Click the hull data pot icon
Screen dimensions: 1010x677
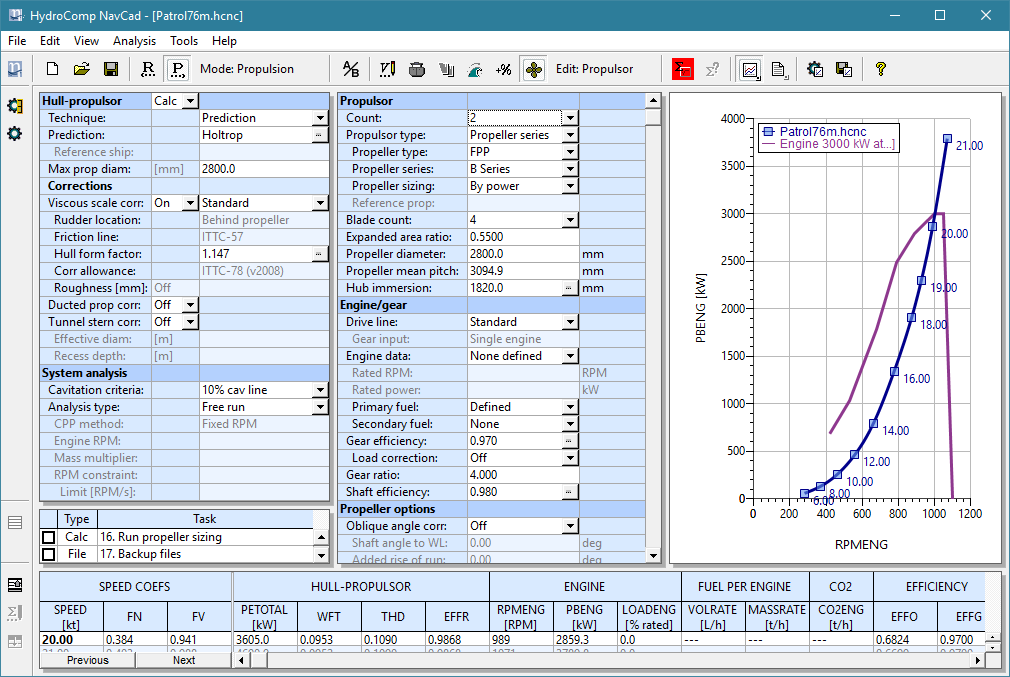417,69
